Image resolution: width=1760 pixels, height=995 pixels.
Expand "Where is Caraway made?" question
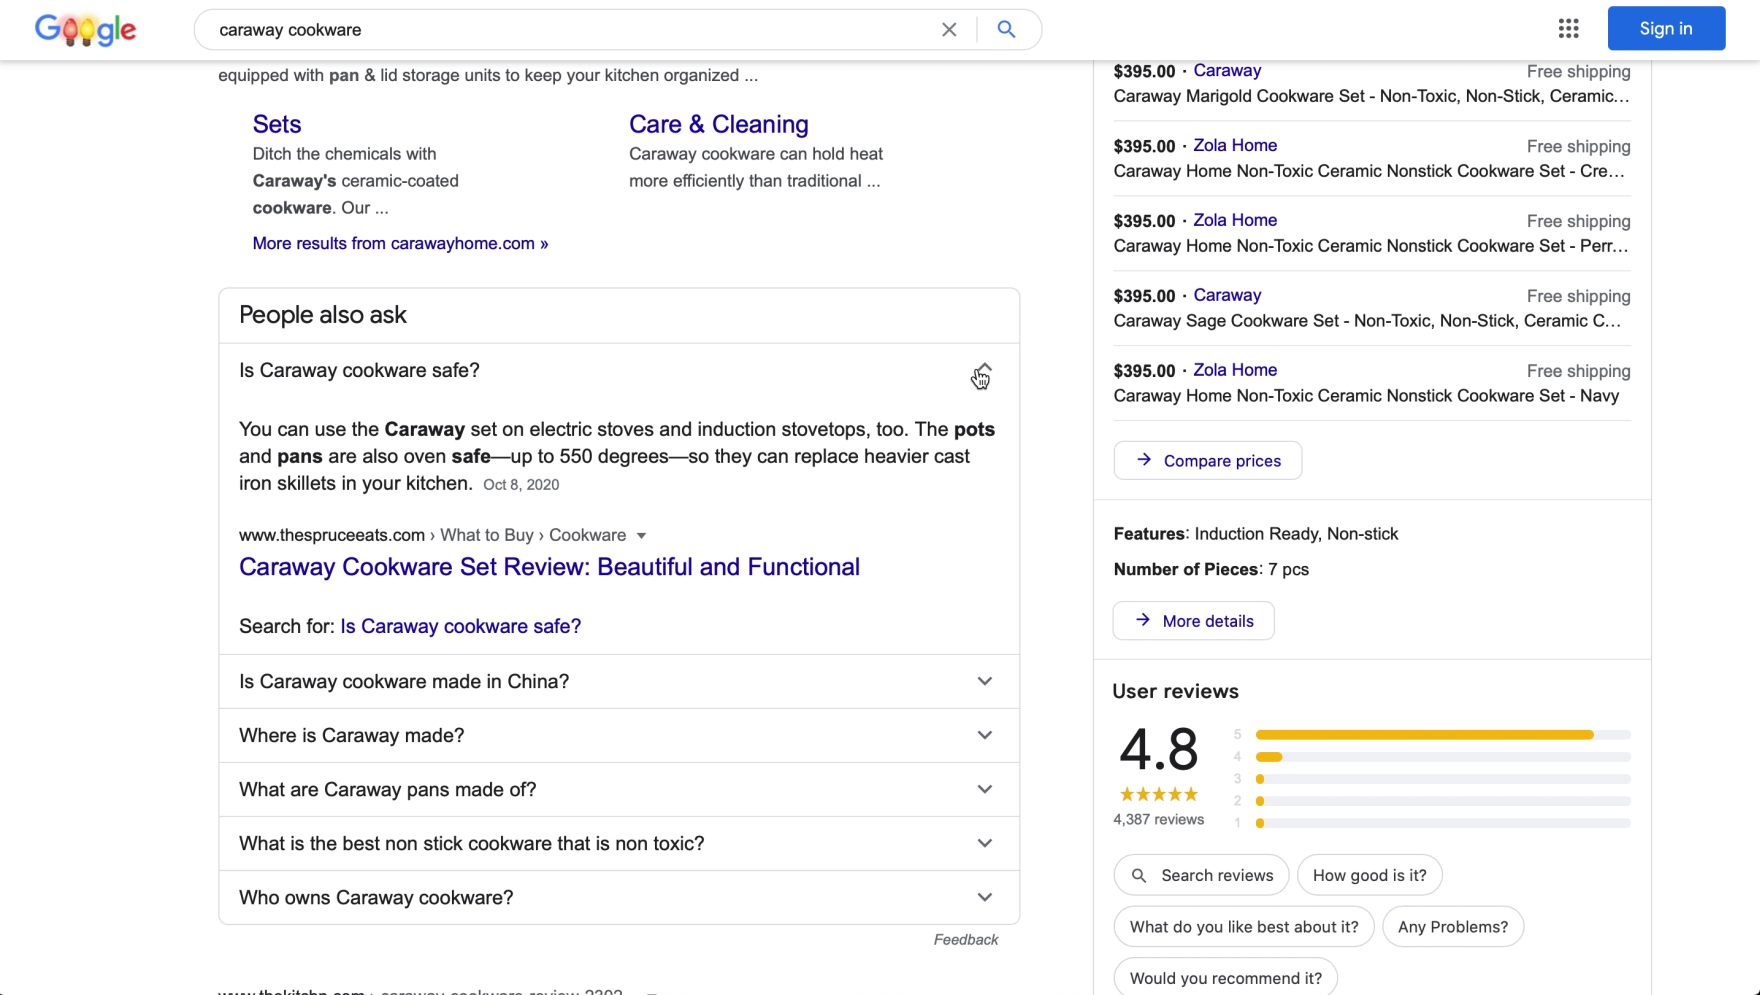[984, 735]
